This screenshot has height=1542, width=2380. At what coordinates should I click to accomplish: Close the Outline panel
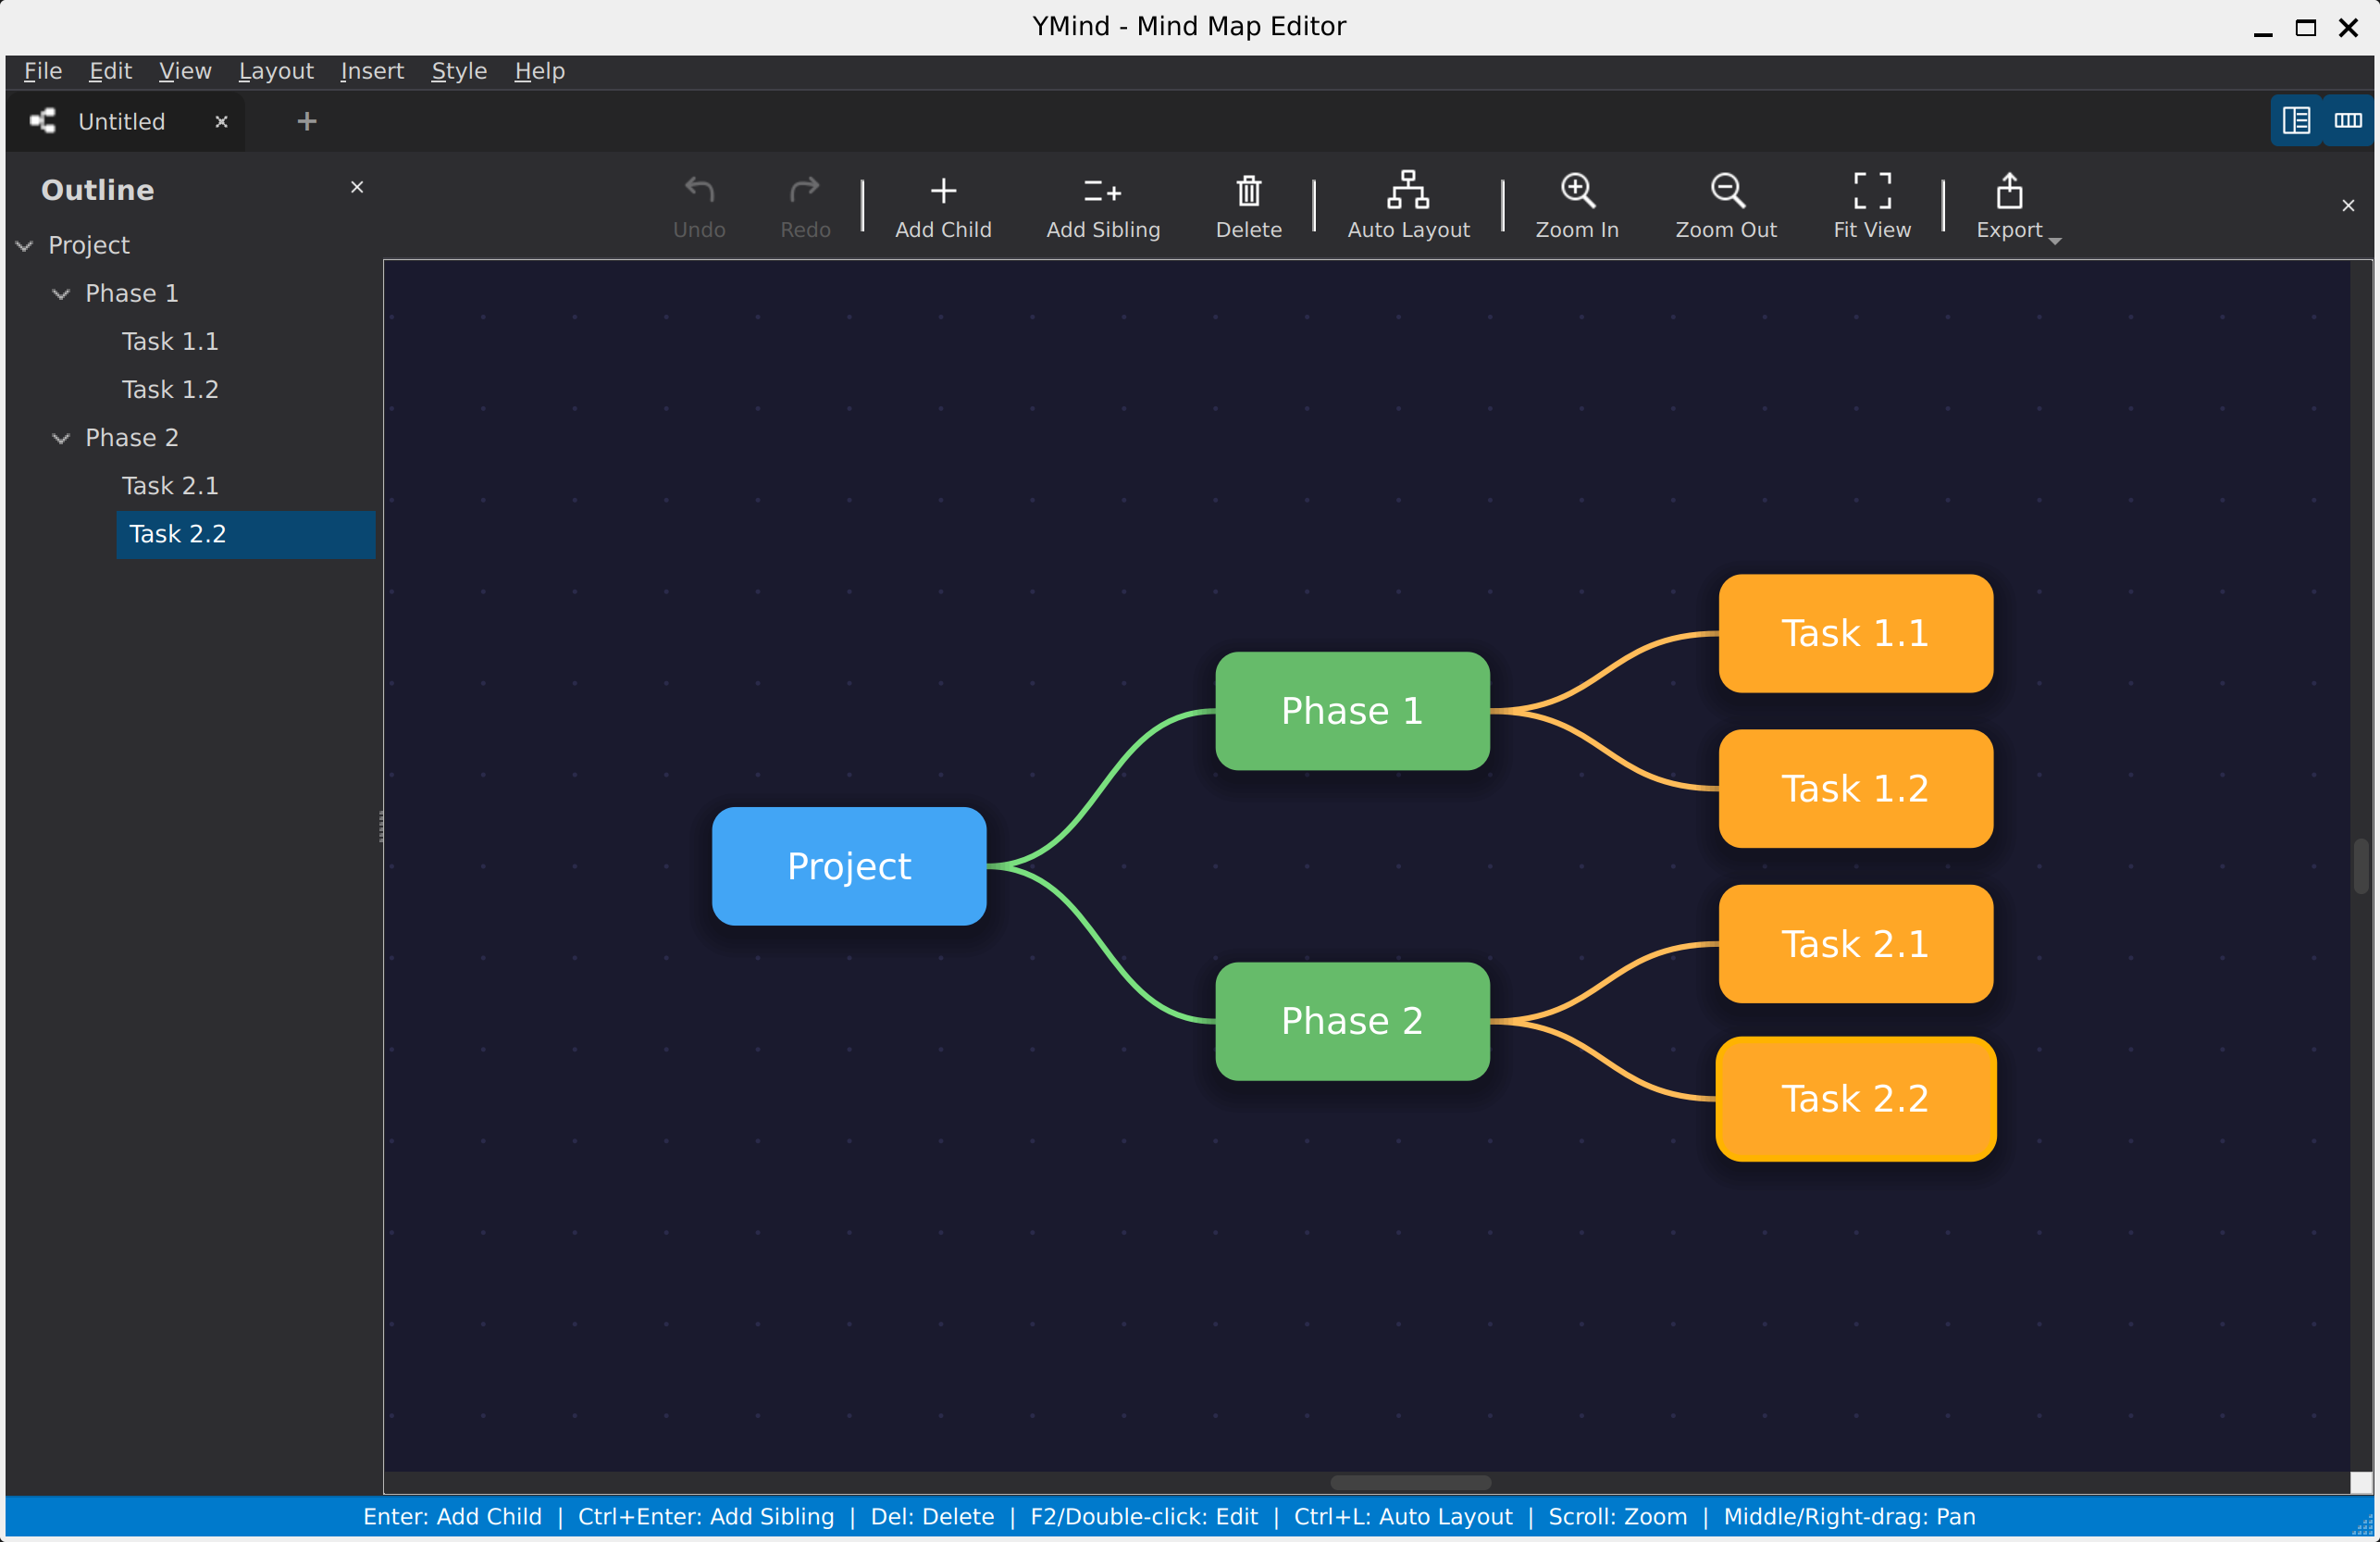coord(357,187)
